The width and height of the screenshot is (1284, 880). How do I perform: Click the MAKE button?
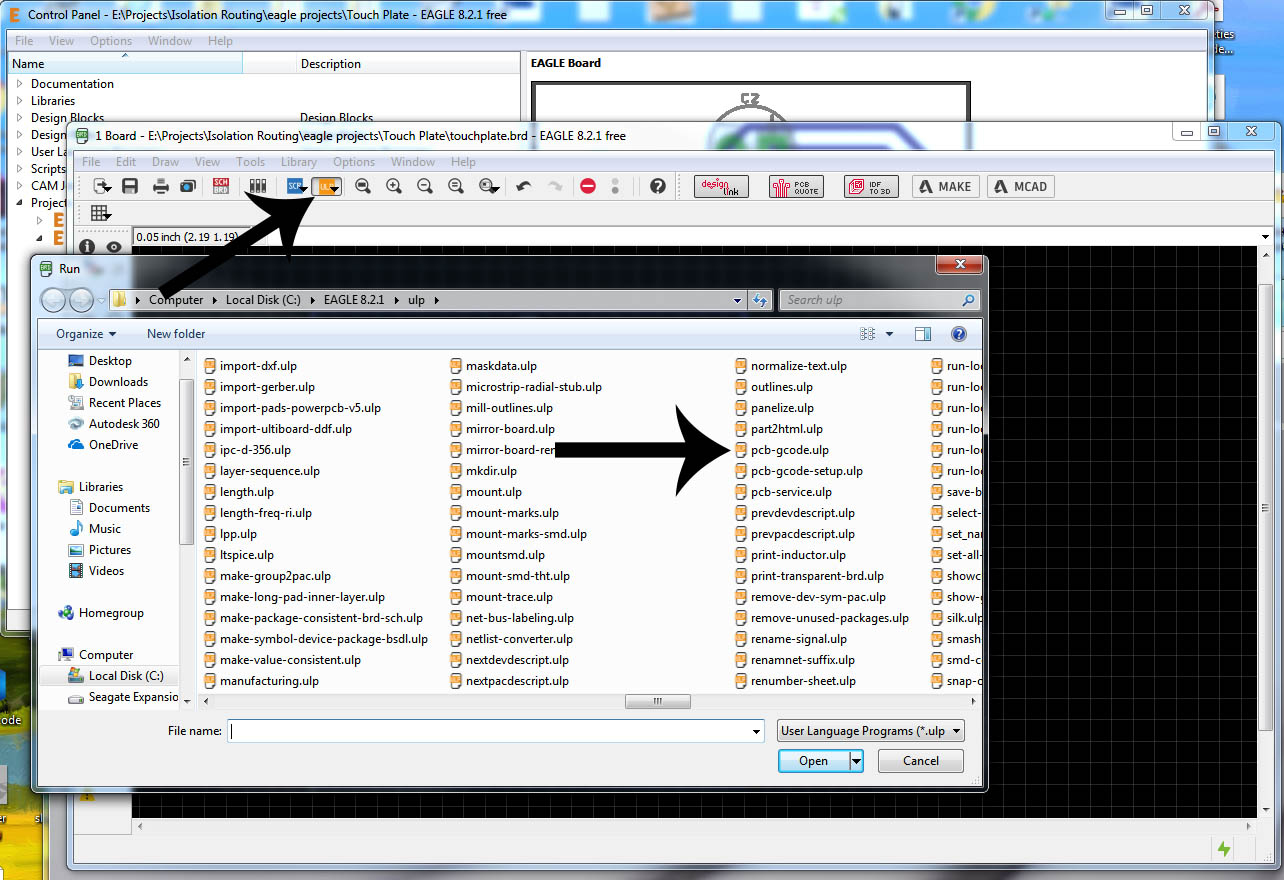click(x=945, y=186)
